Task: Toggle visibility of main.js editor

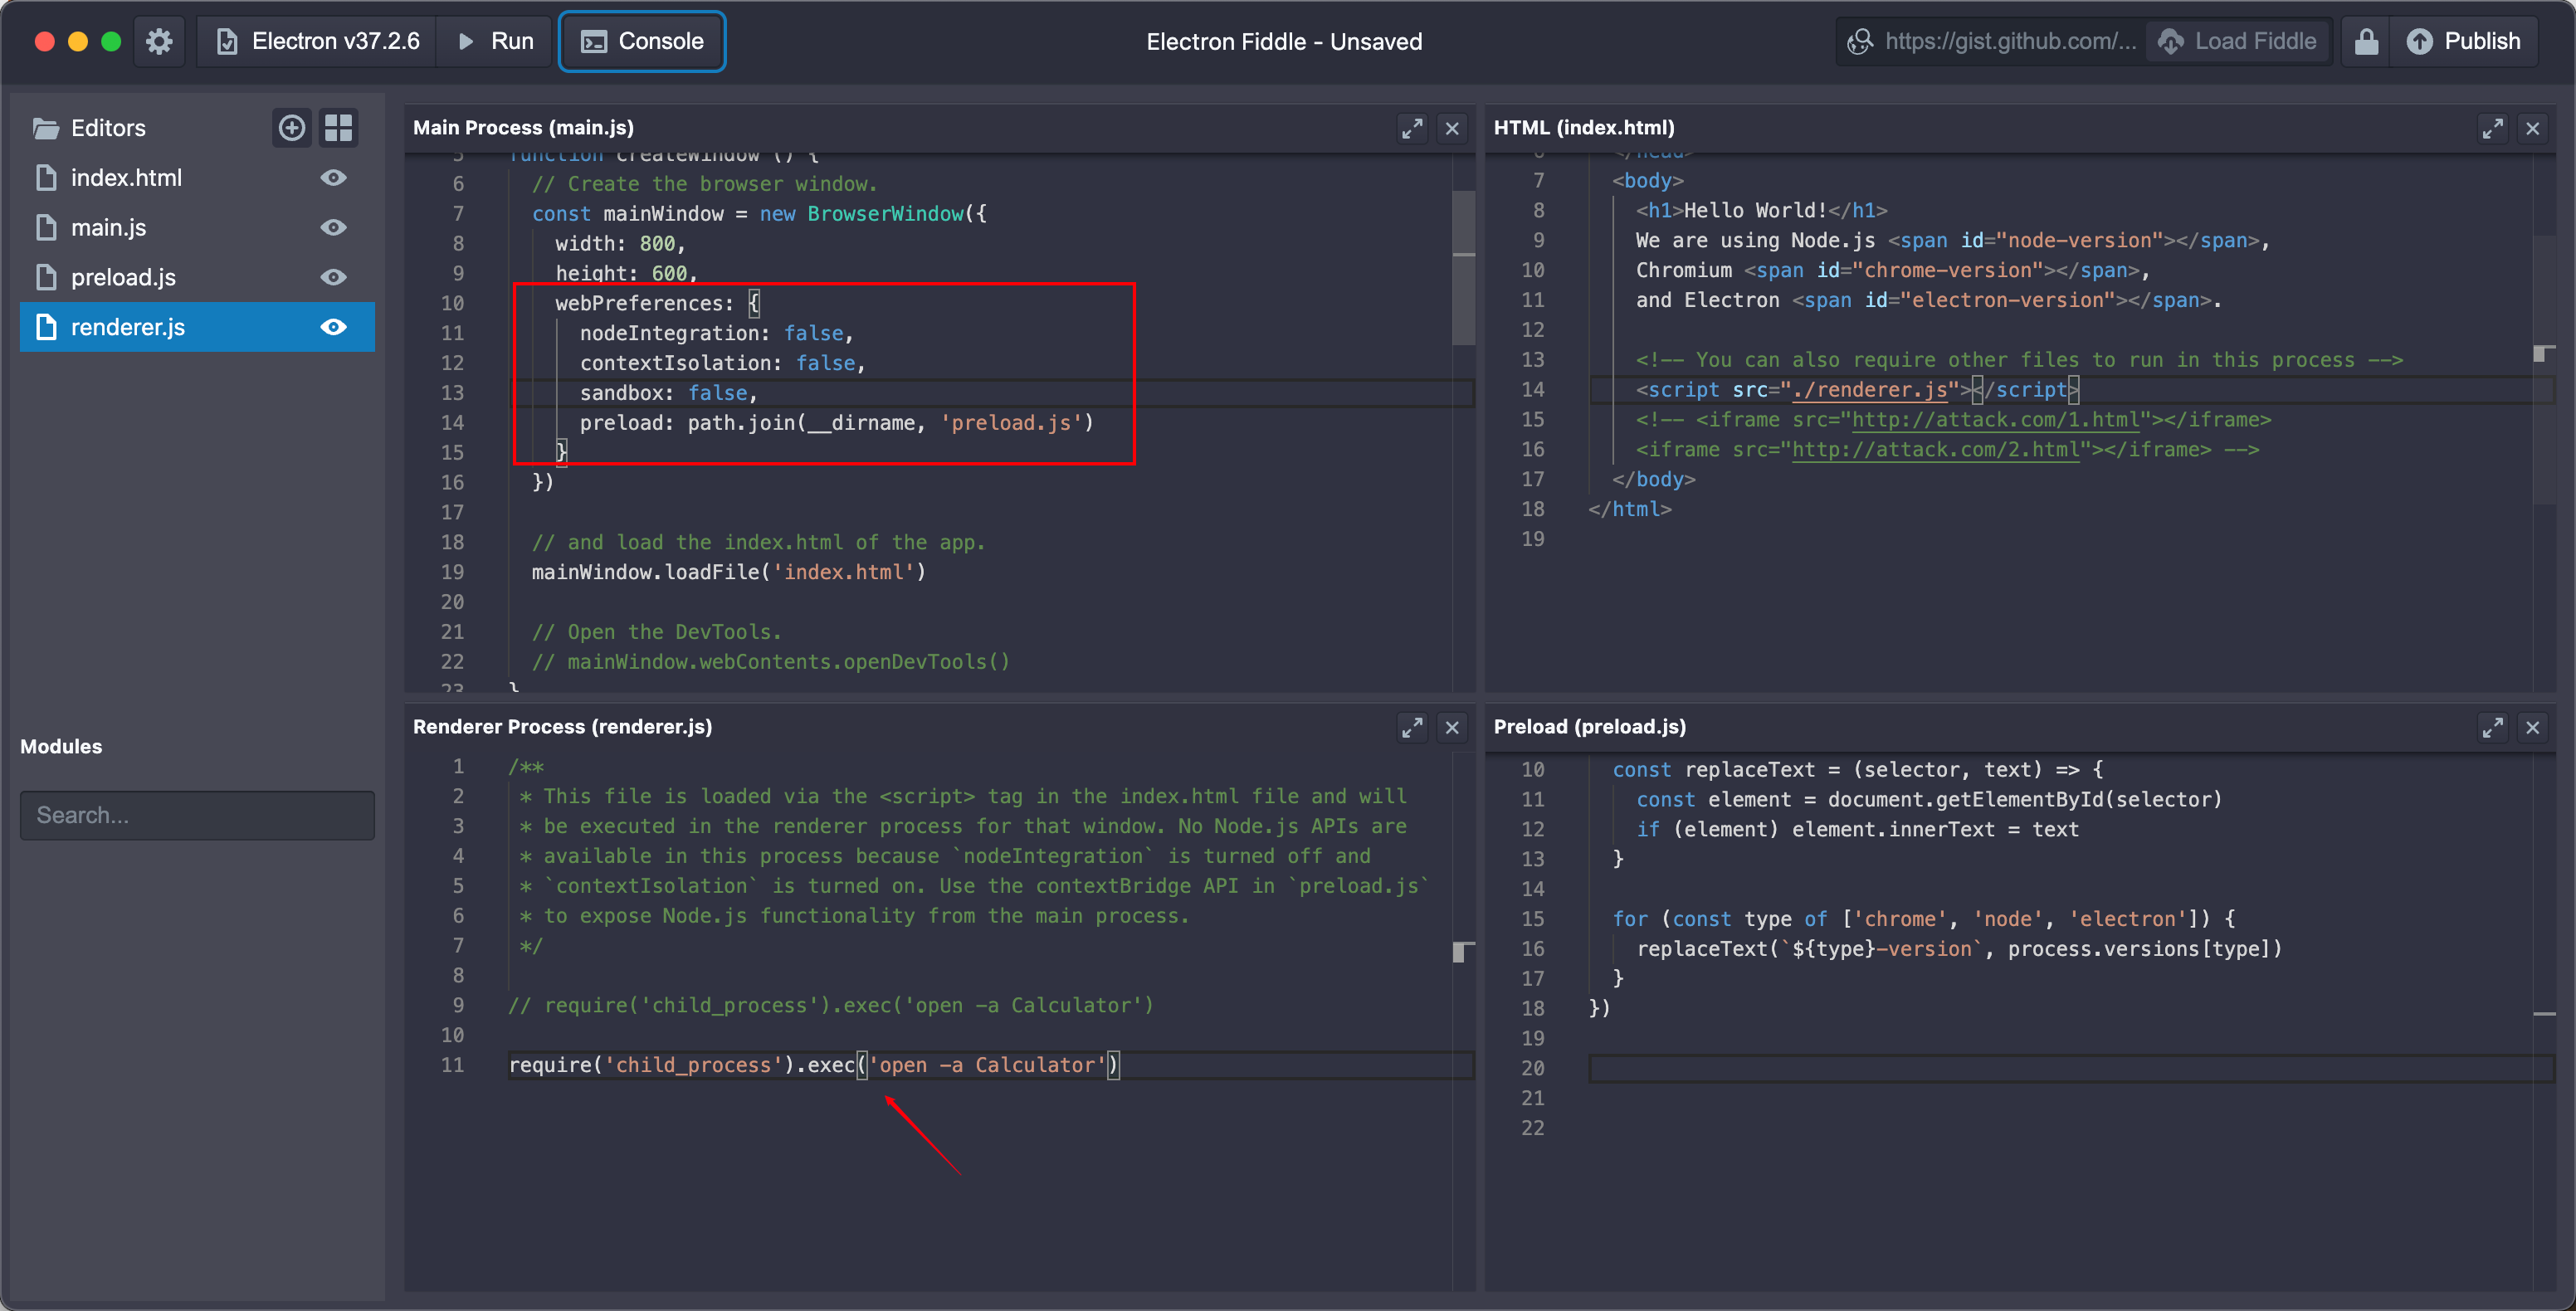Action: [x=333, y=228]
